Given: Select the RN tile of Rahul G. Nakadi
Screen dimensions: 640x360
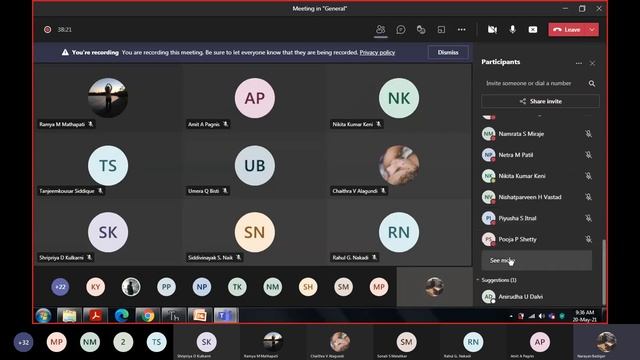Looking at the screenshot, I should [x=399, y=232].
